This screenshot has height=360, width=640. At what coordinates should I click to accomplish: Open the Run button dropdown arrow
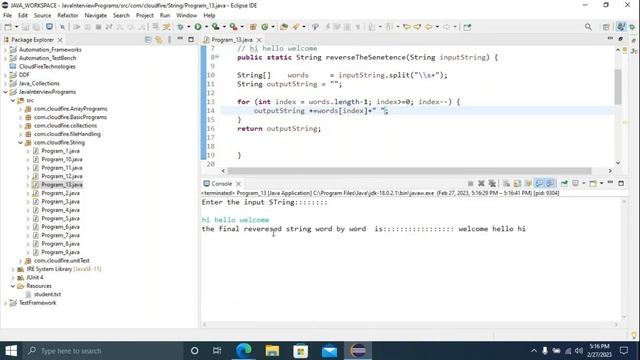point(206,27)
